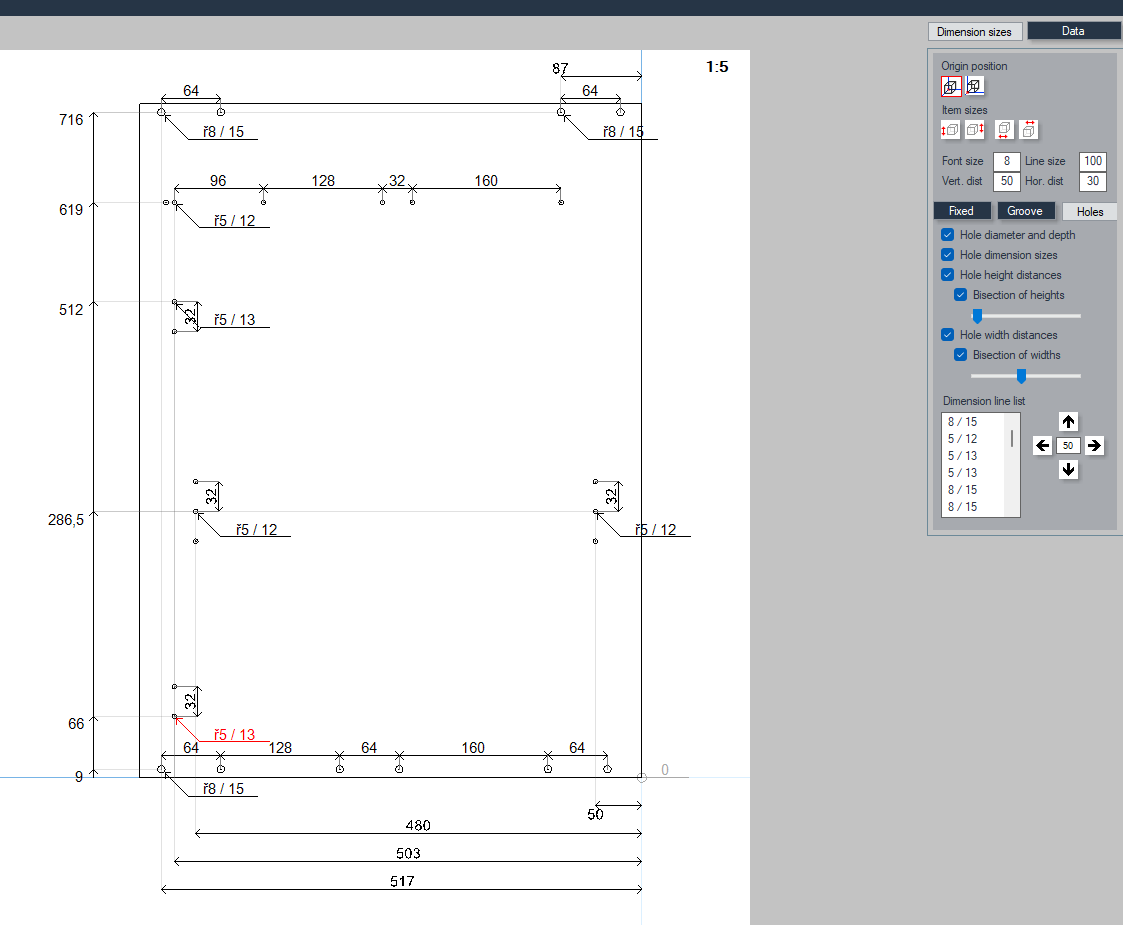This screenshot has height=925, width=1123.
Task: Click the 87 dimension at the top
Action: tap(560, 69)
